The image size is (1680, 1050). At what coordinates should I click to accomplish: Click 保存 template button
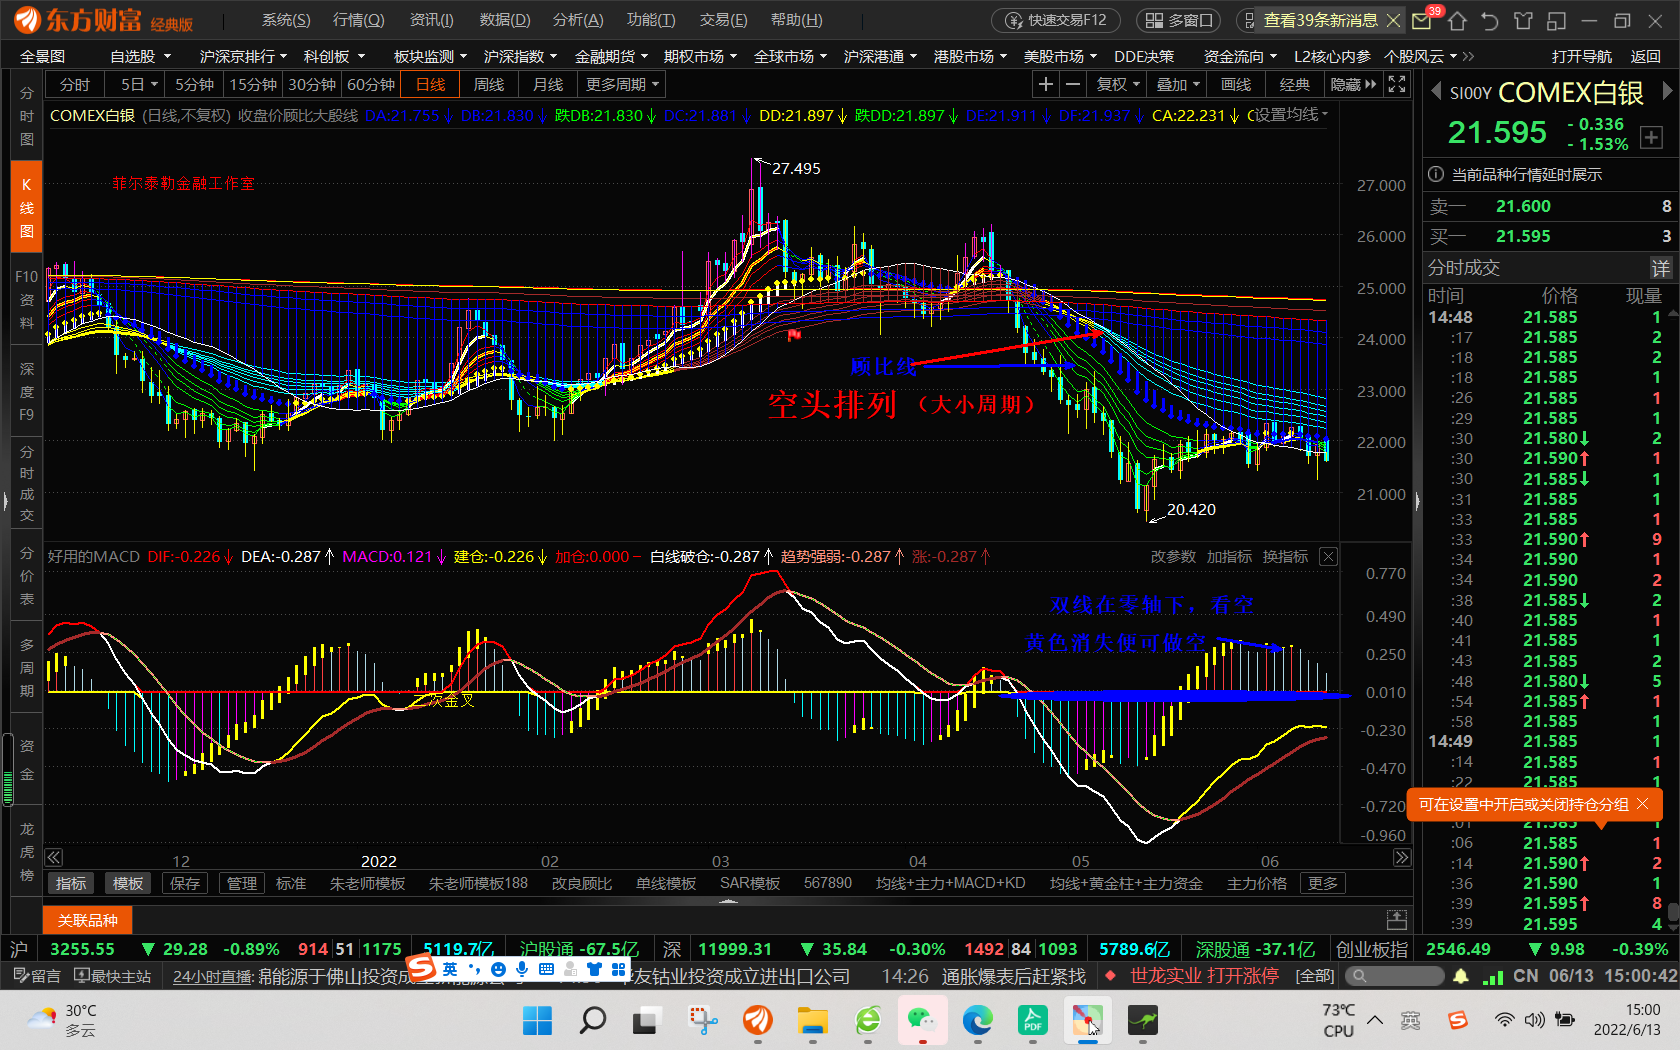185,884
